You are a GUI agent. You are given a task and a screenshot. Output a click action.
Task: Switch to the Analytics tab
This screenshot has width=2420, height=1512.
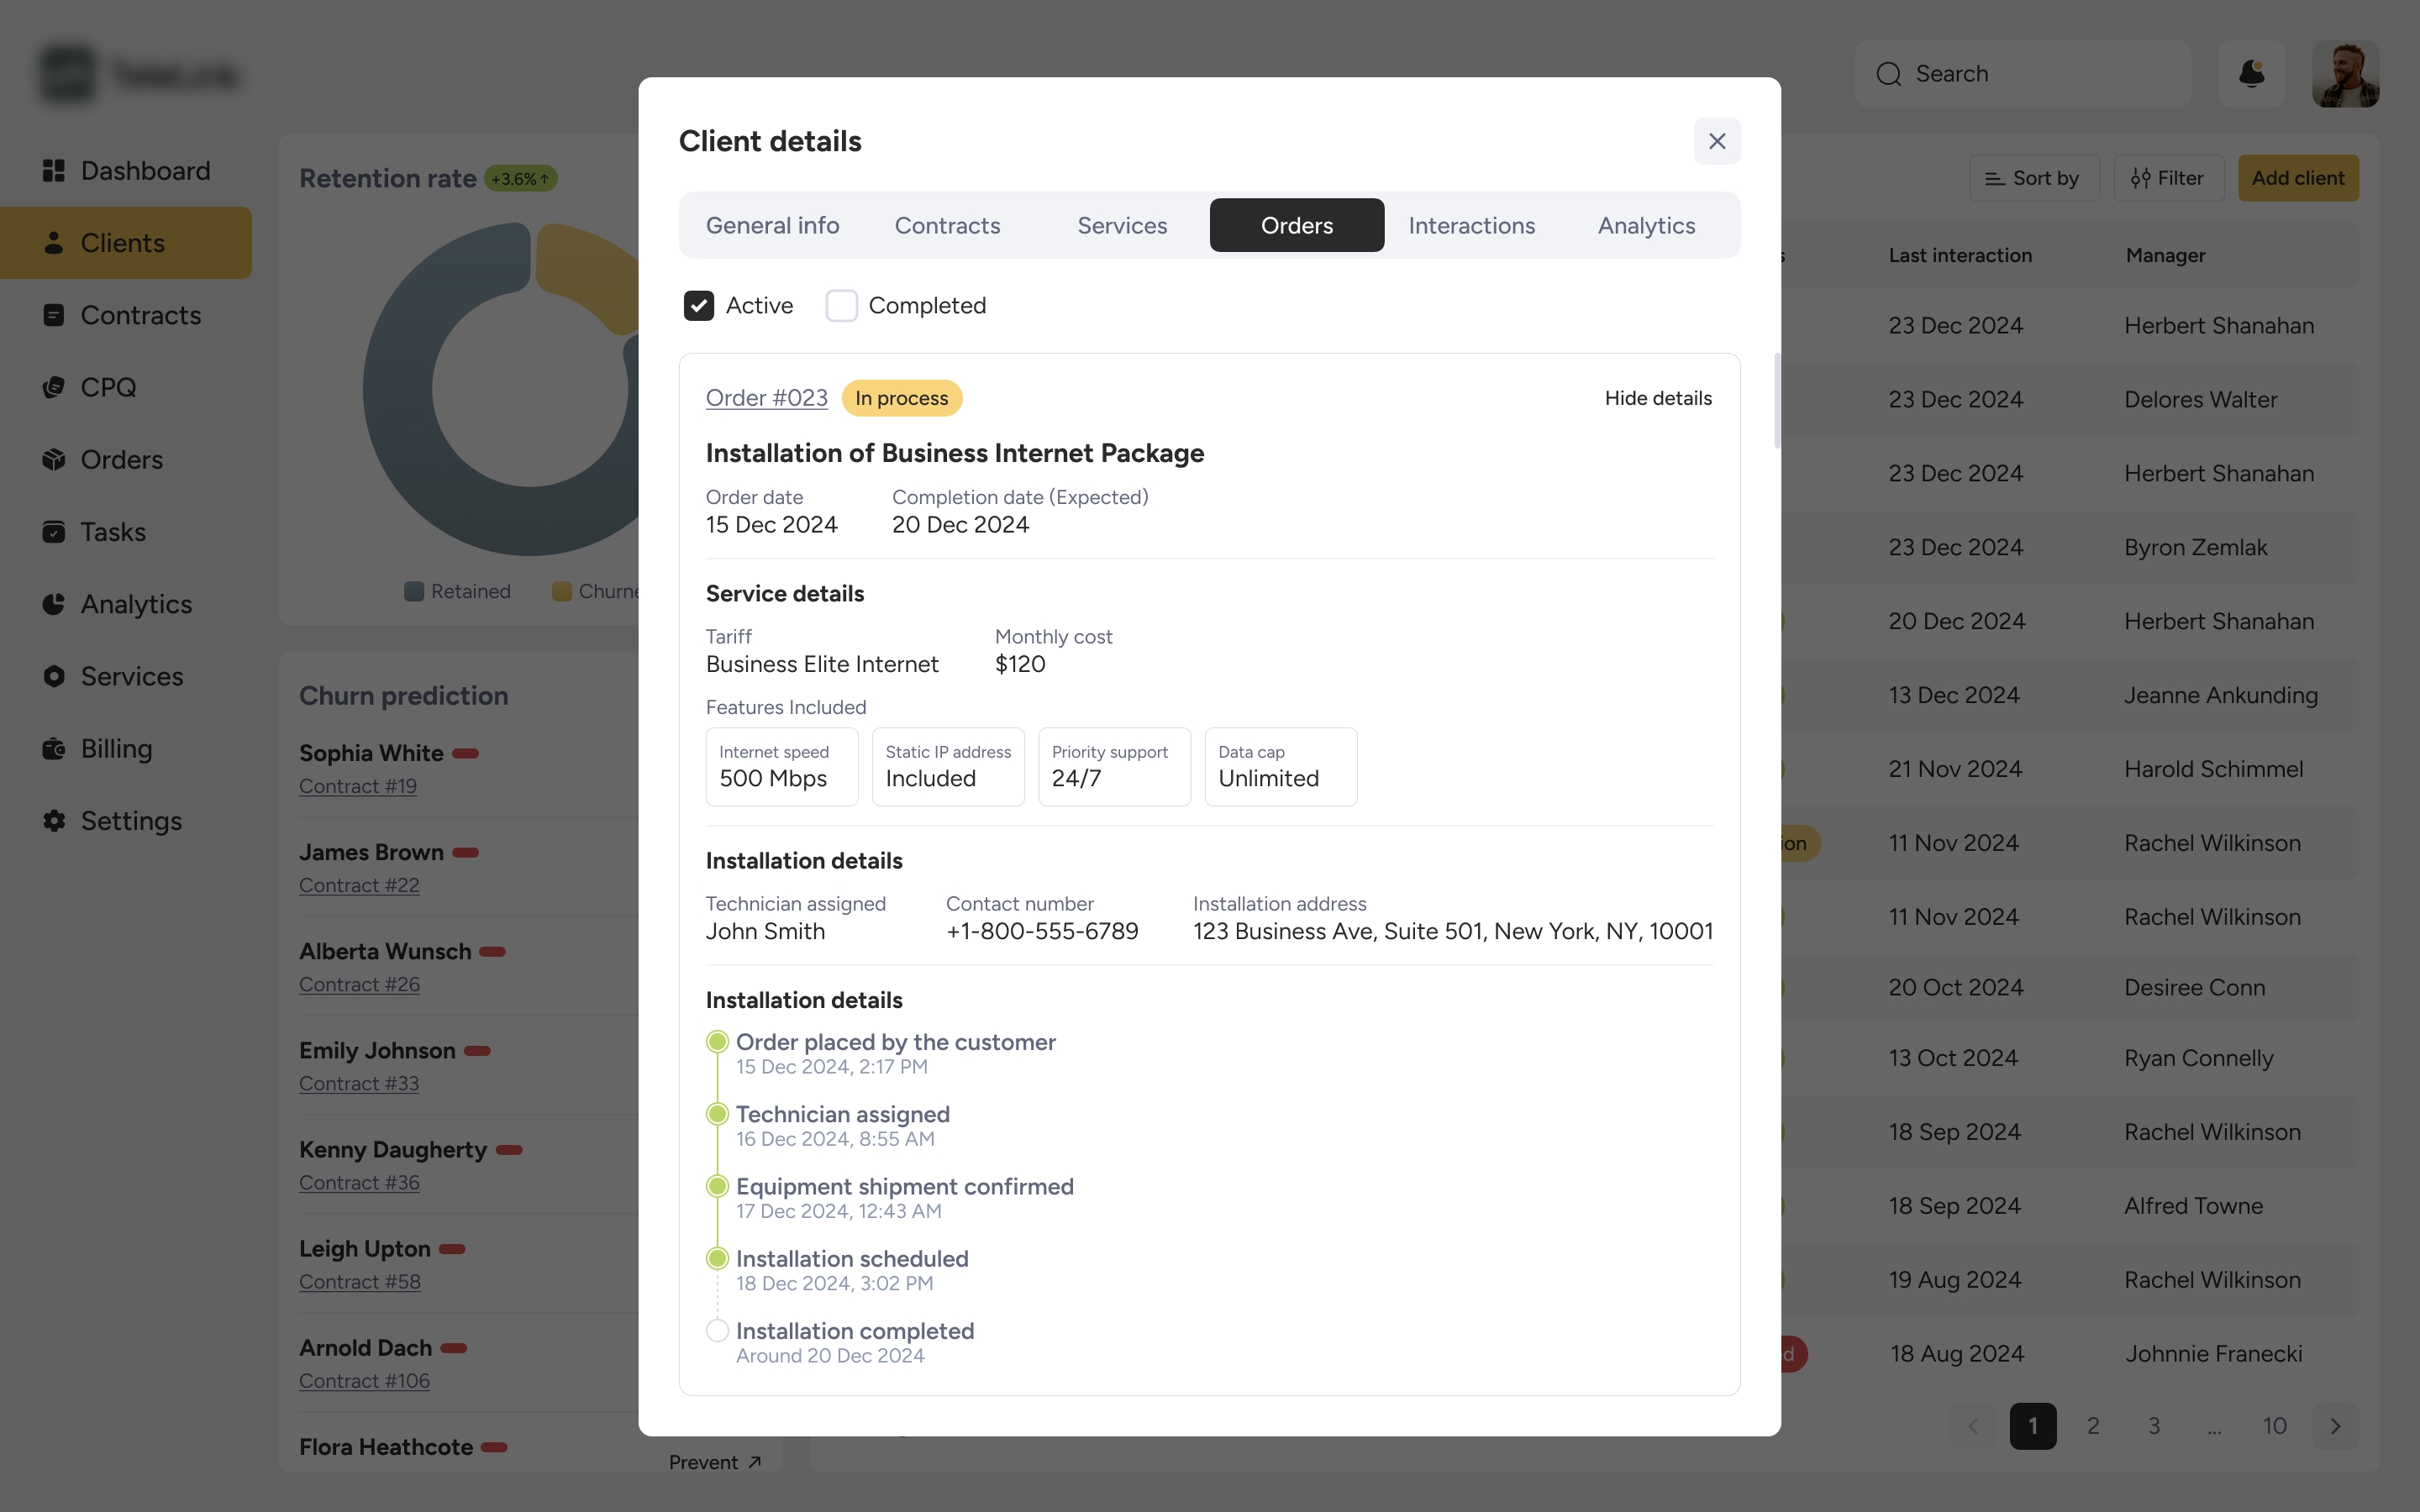pyautogui.click(x=1646, y=223)
